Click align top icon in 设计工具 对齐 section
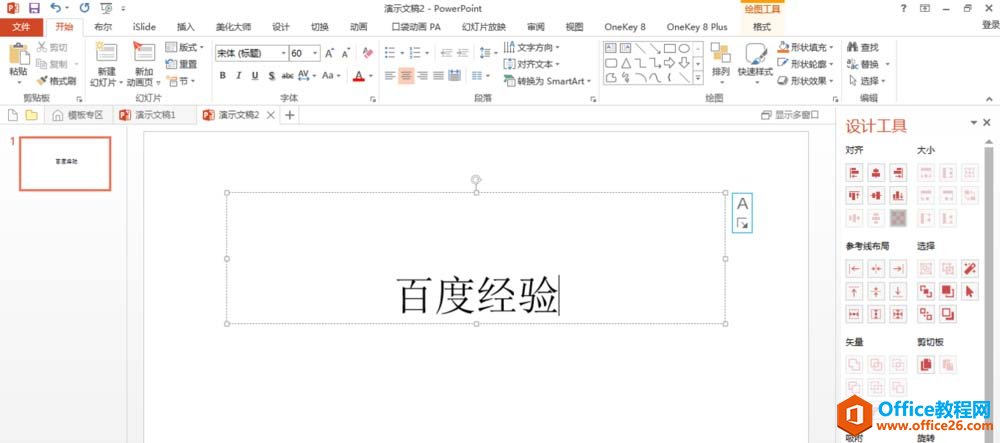Screen dimensions: 1000x443 855,195
